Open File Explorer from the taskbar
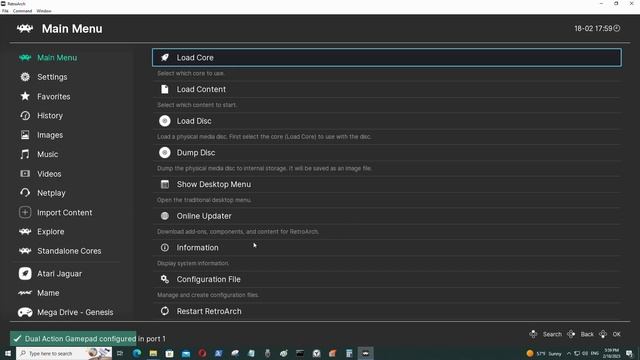 tap(153, 353)
